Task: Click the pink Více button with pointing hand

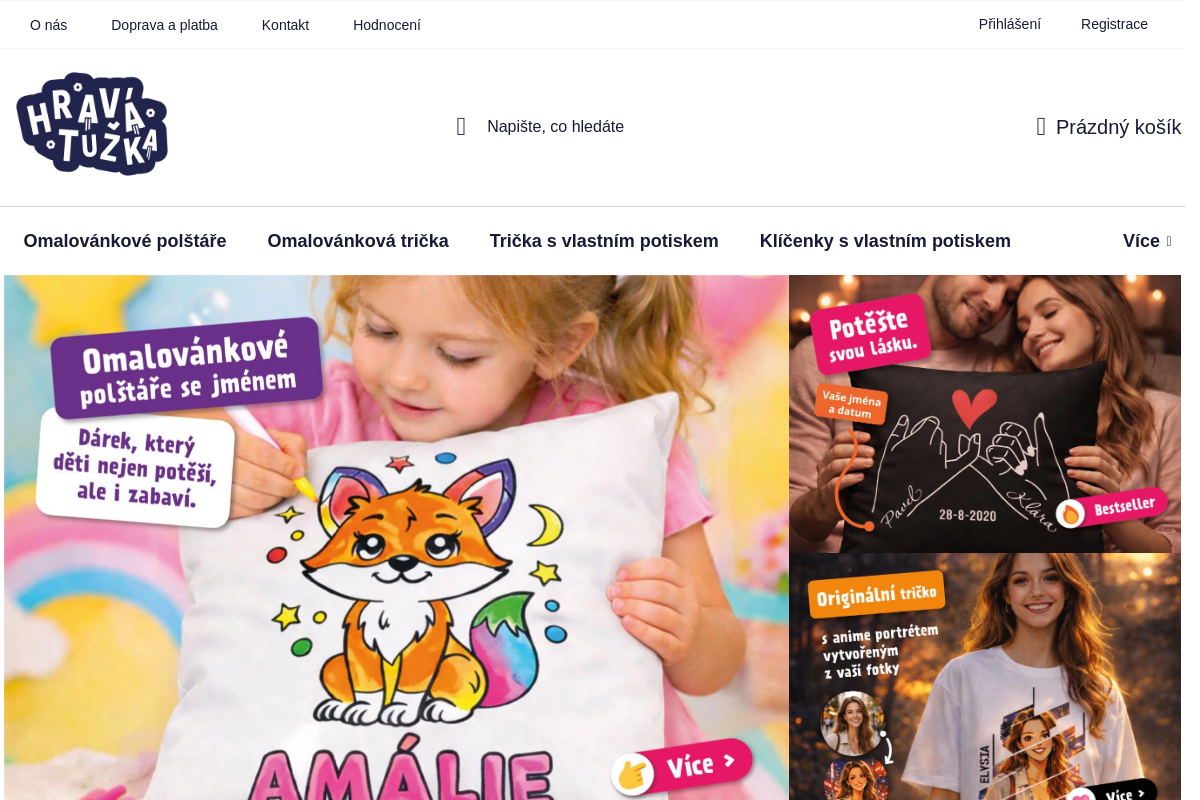Action: coord(682,767)
